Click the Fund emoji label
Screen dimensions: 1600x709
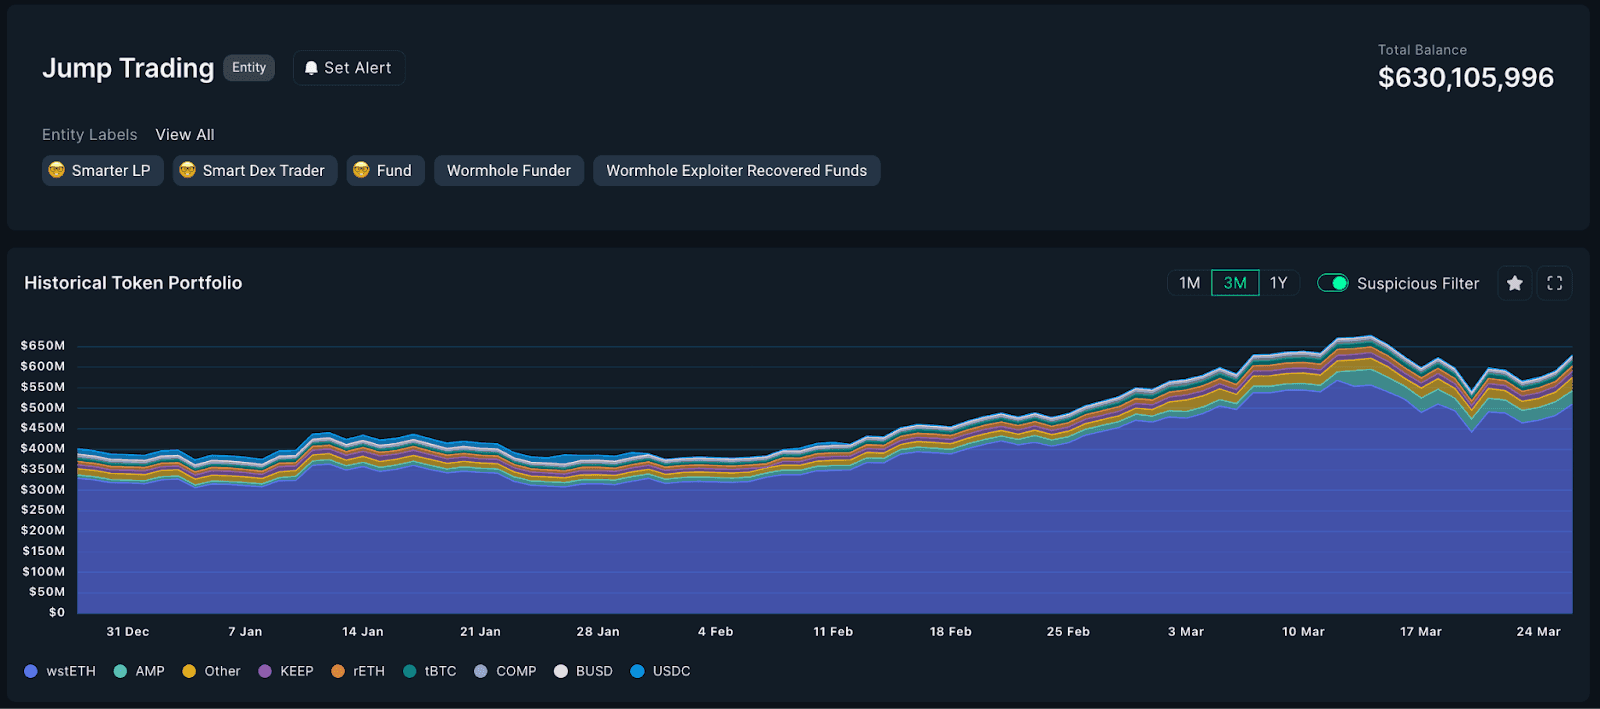(x=386, y=171)
